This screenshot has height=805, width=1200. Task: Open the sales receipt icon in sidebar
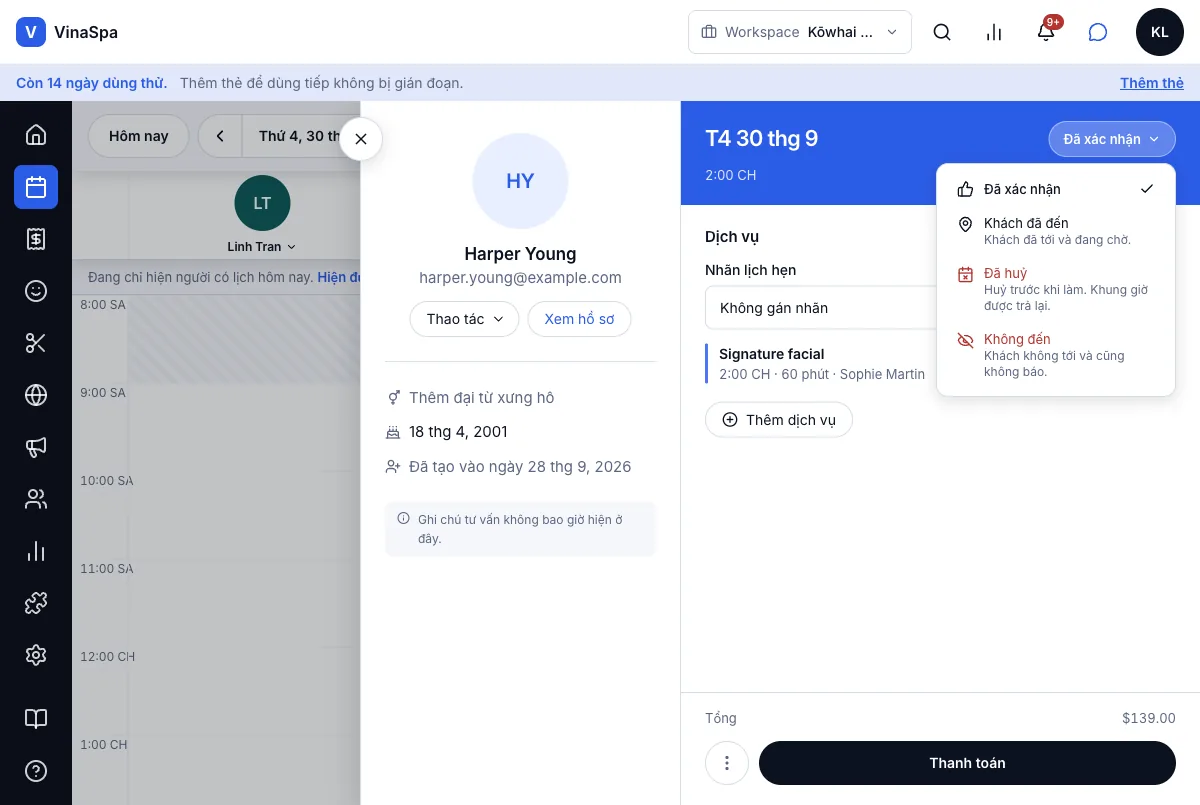36,239
